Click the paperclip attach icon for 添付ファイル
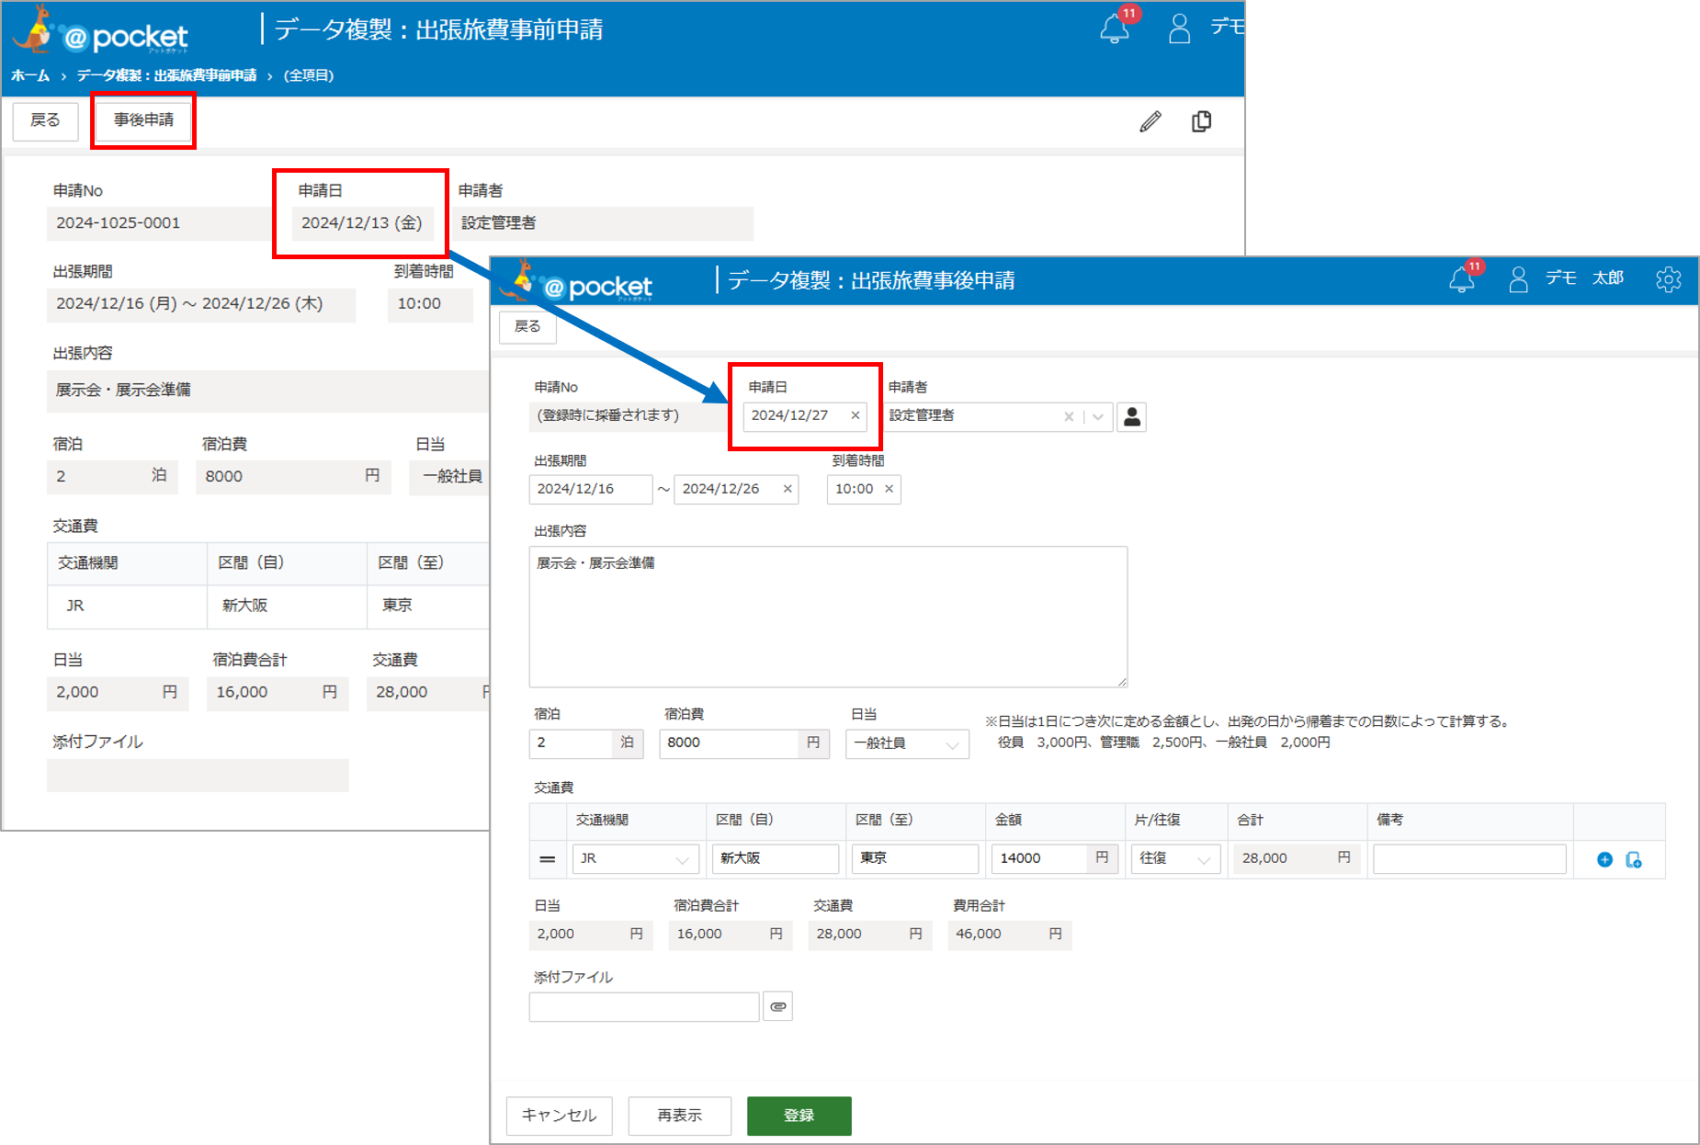Screen dimensions: 1700x1145 [778, 1007]
